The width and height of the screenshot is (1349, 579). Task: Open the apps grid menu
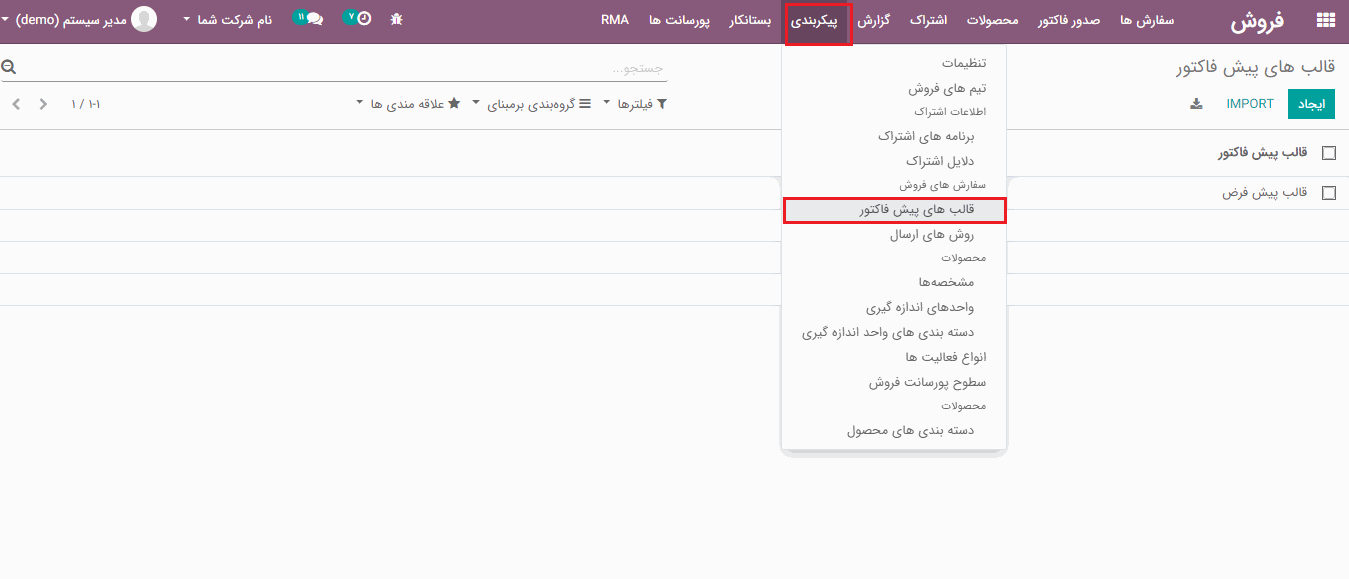(x=1324, y=19)
